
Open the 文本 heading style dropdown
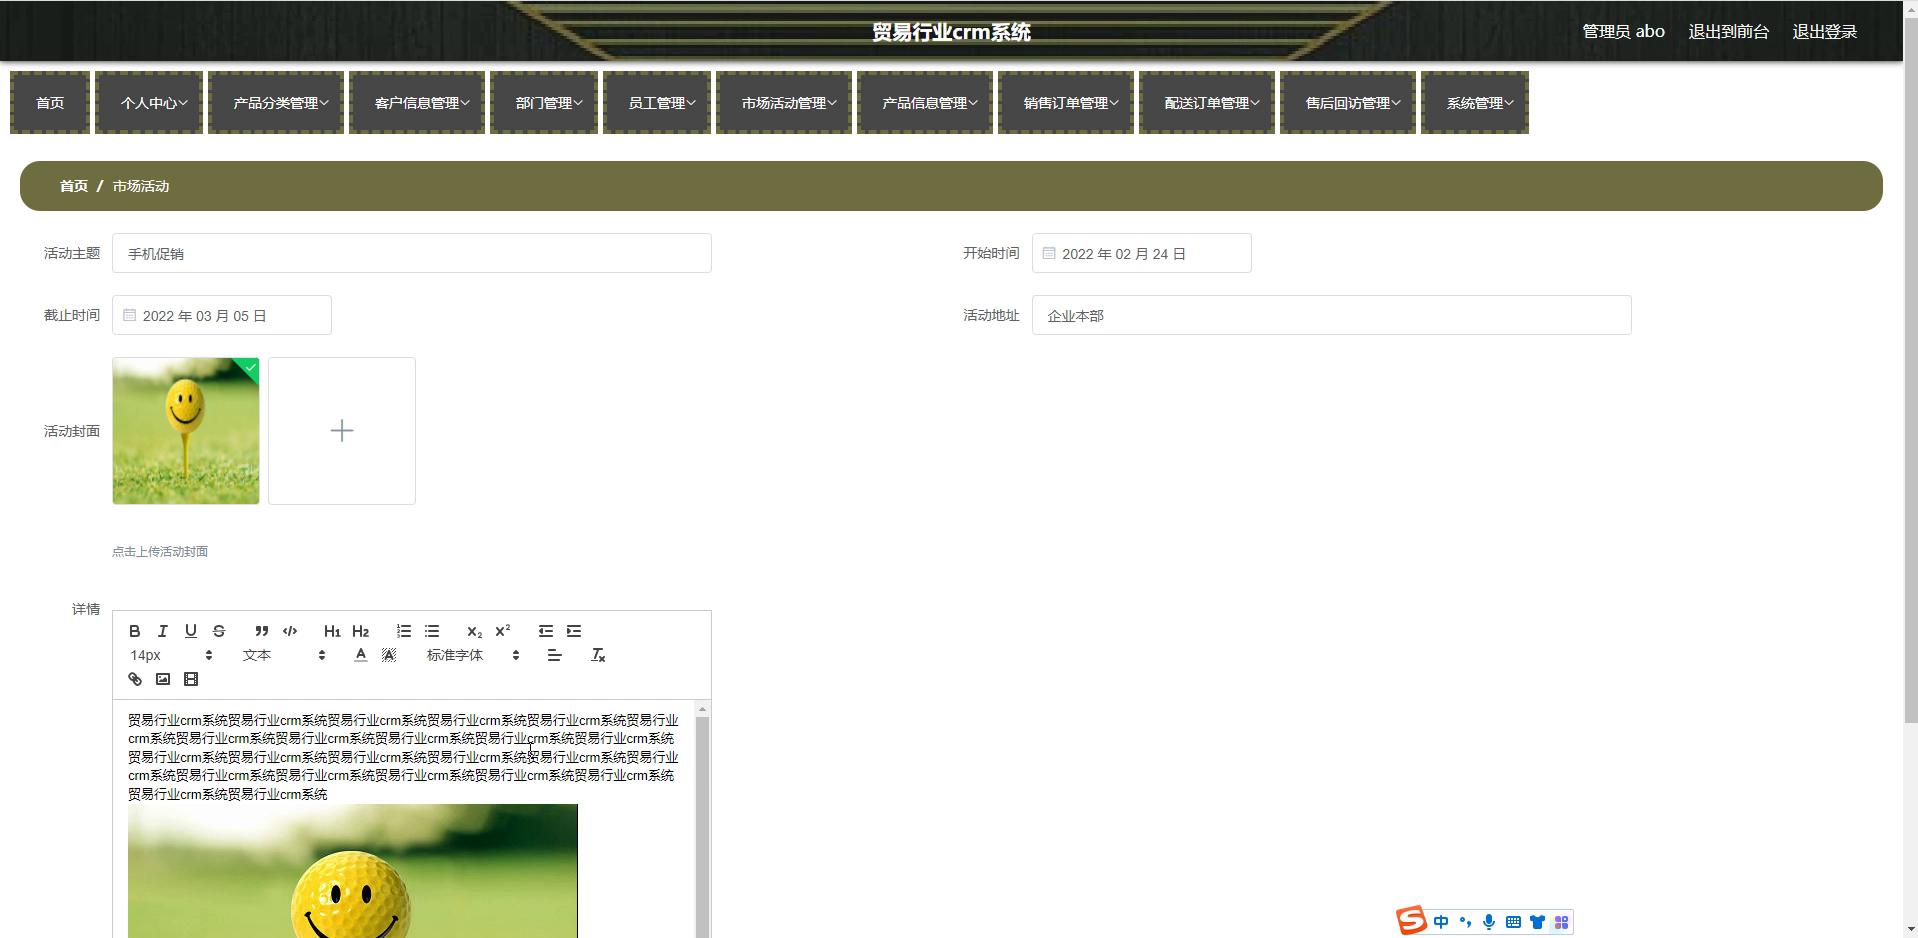click(x=283, y=655)
